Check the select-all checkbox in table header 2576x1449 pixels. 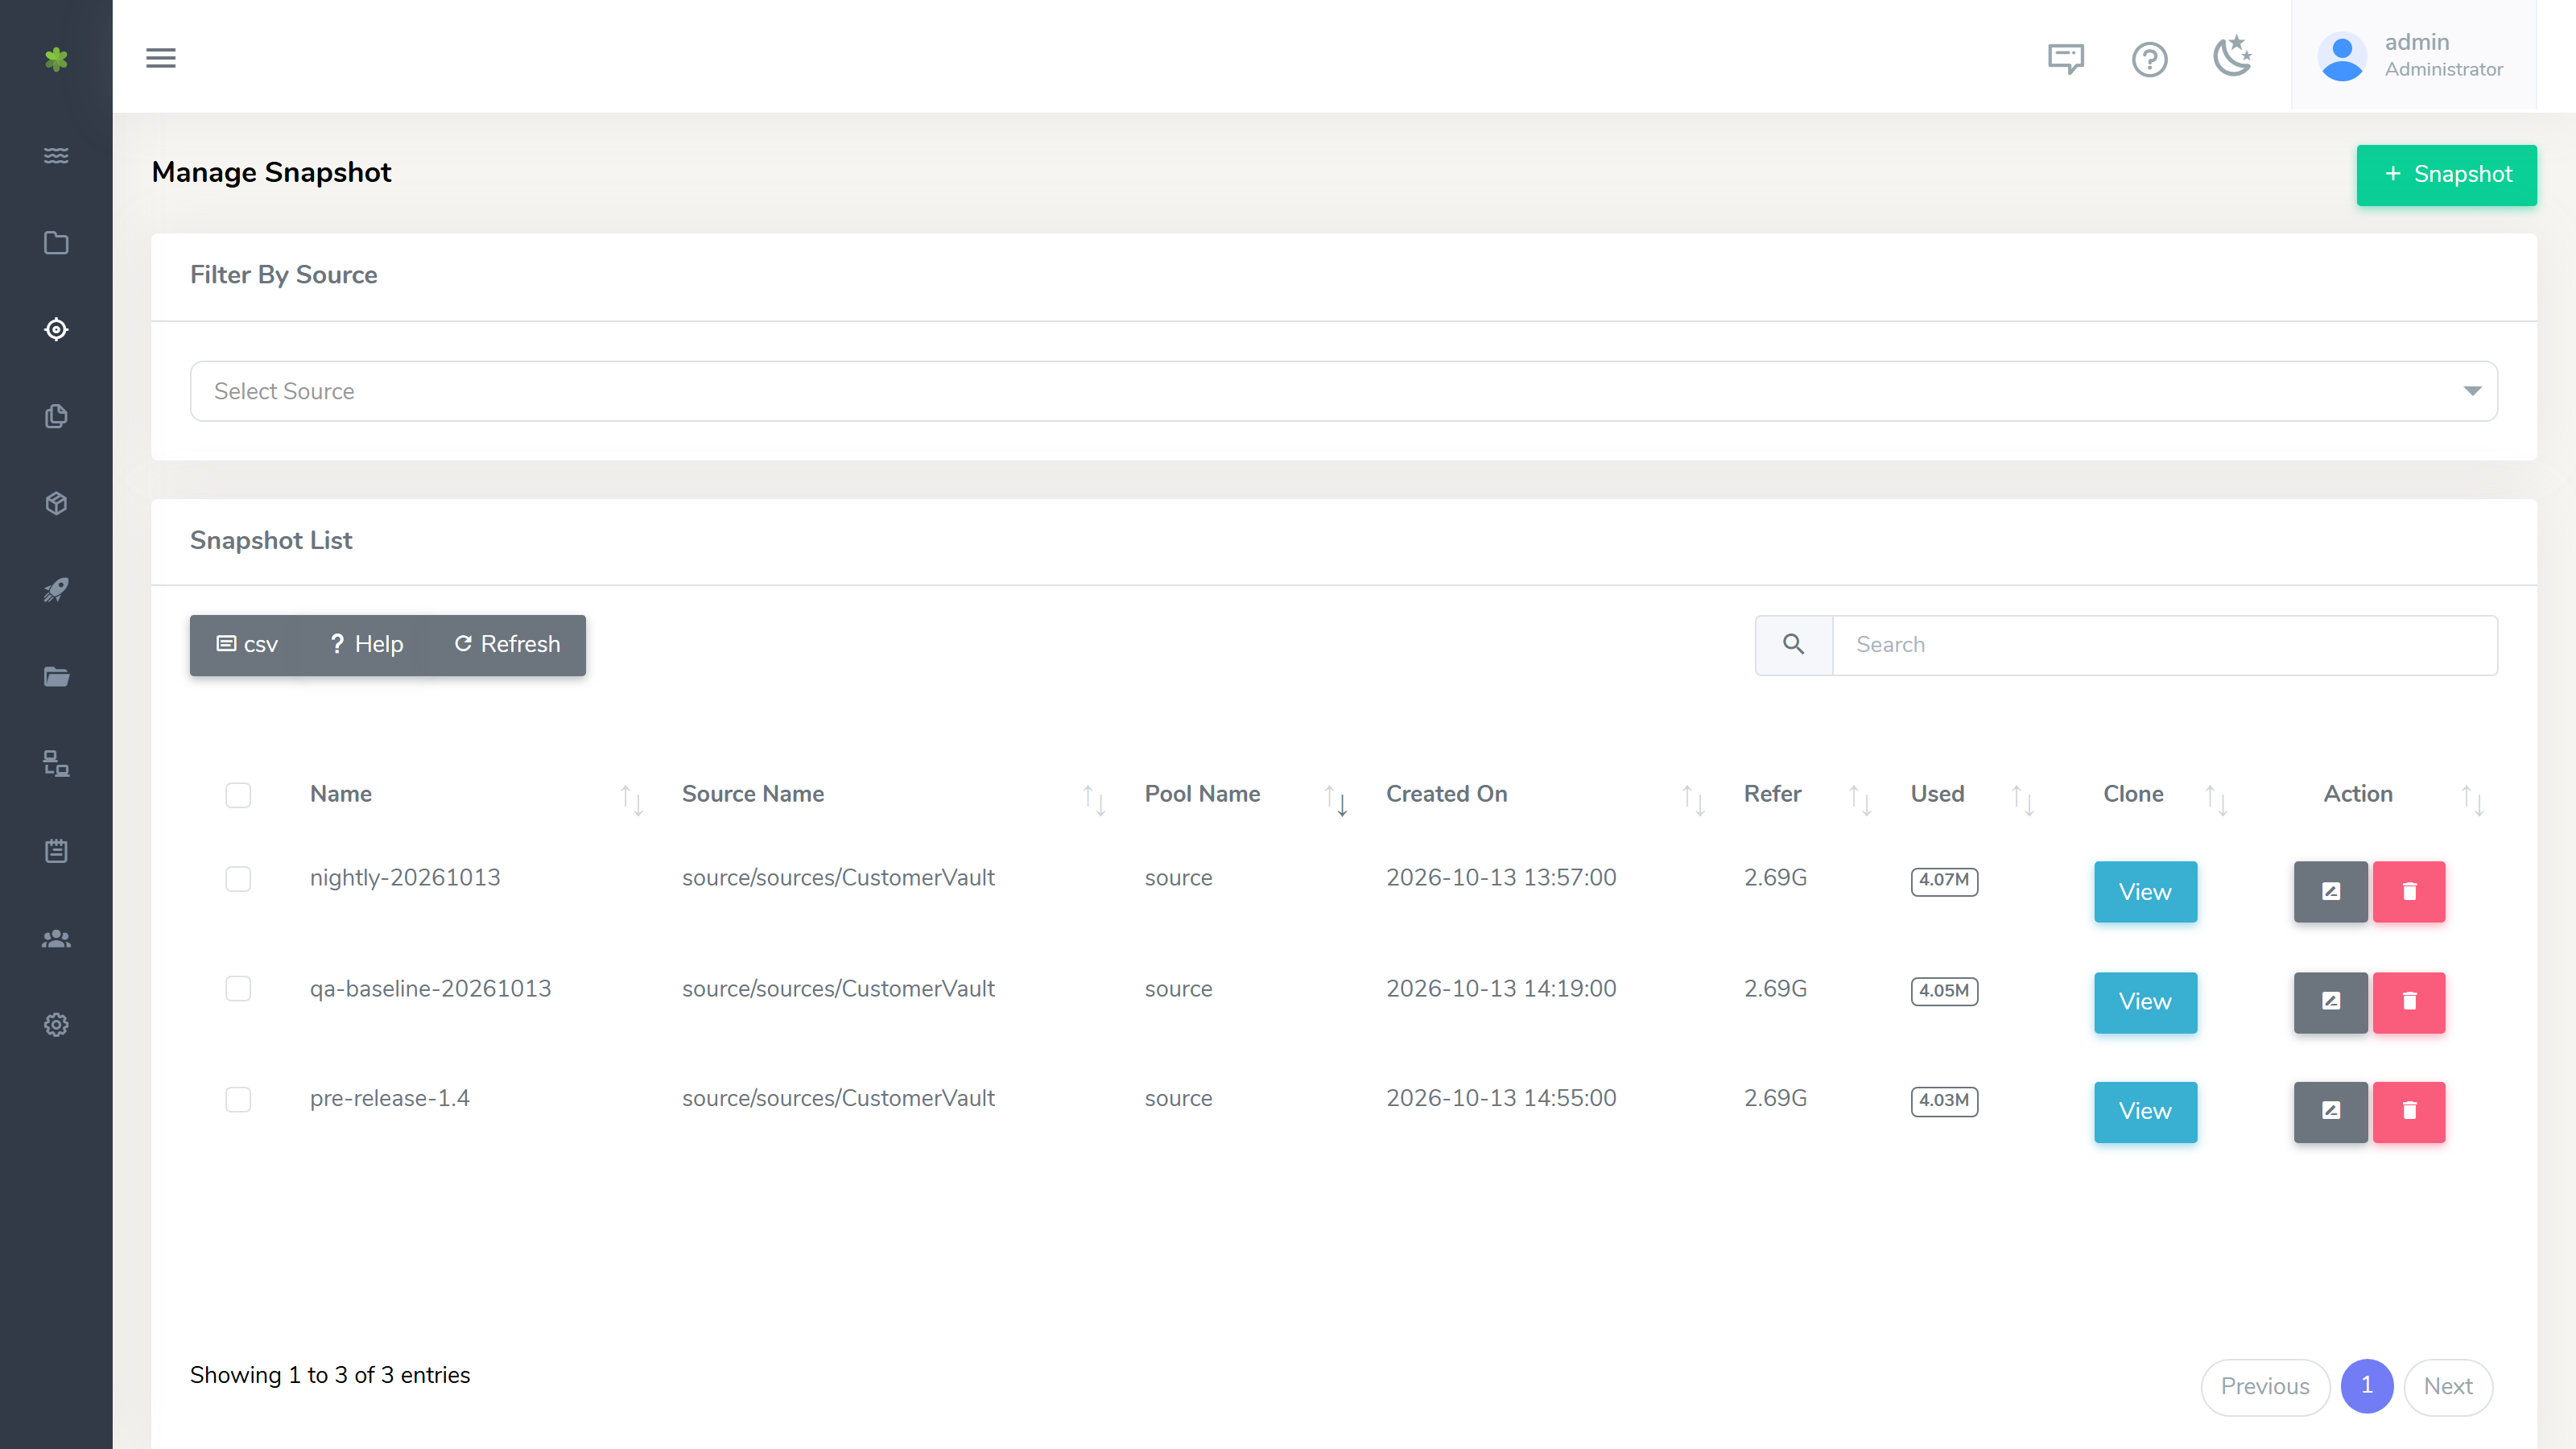[238, 795]
